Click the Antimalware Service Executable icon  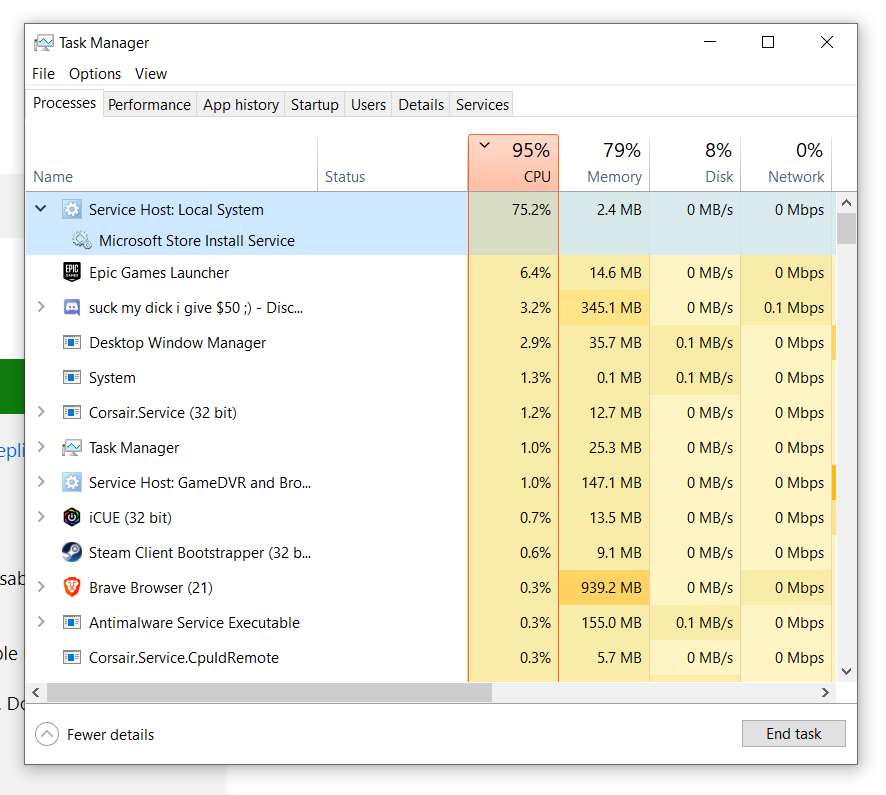tap(72, 623)
